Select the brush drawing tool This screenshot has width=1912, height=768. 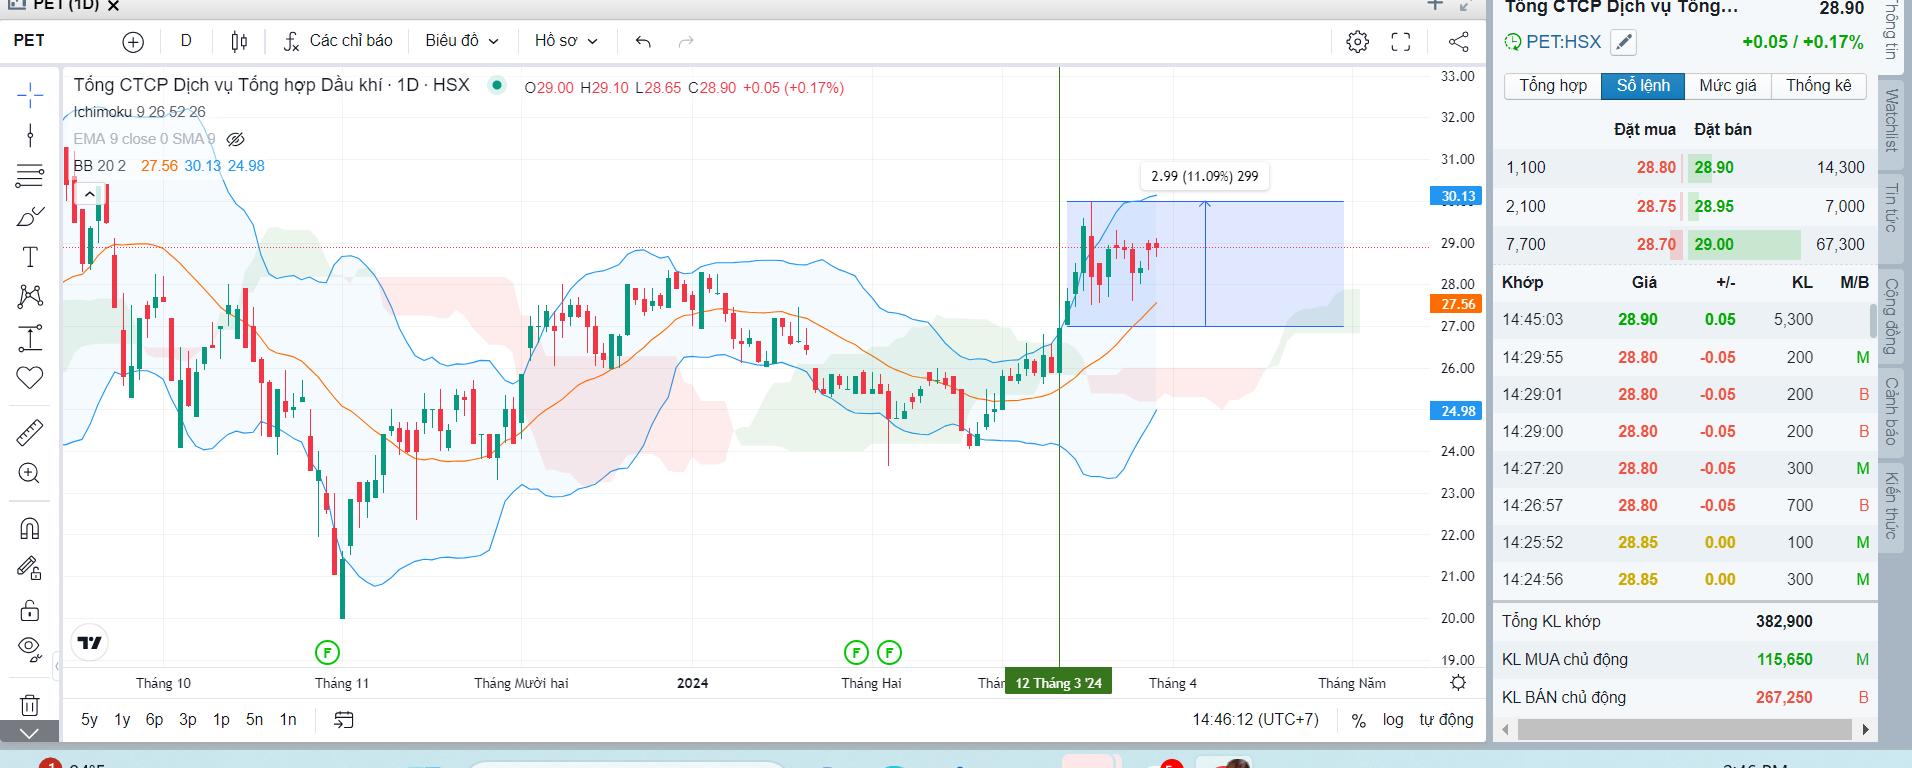coord(30,216)
